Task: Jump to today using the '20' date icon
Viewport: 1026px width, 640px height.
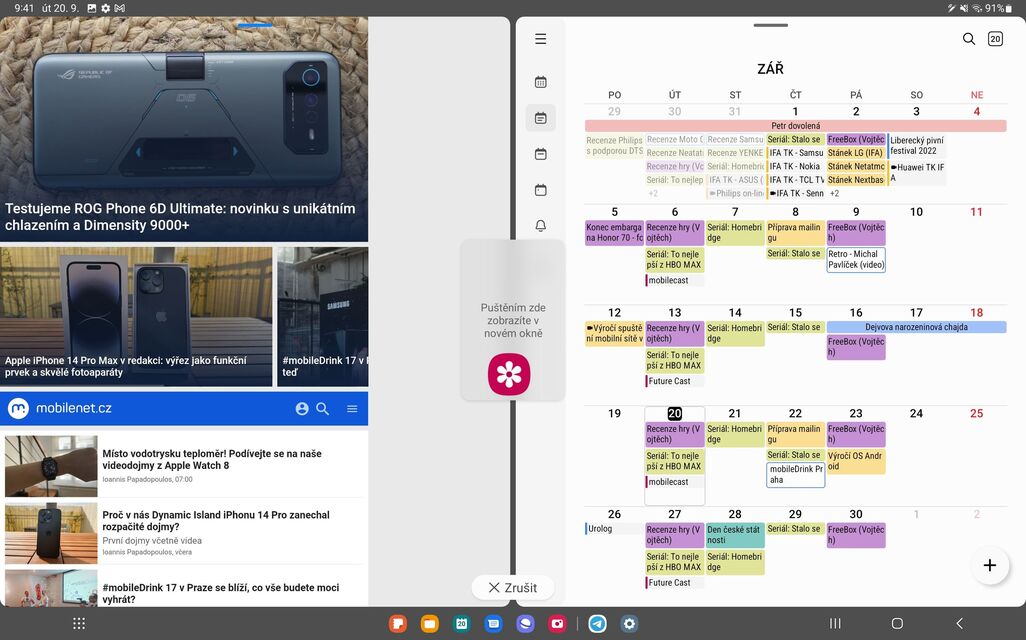Action: [x=995, y=38]
